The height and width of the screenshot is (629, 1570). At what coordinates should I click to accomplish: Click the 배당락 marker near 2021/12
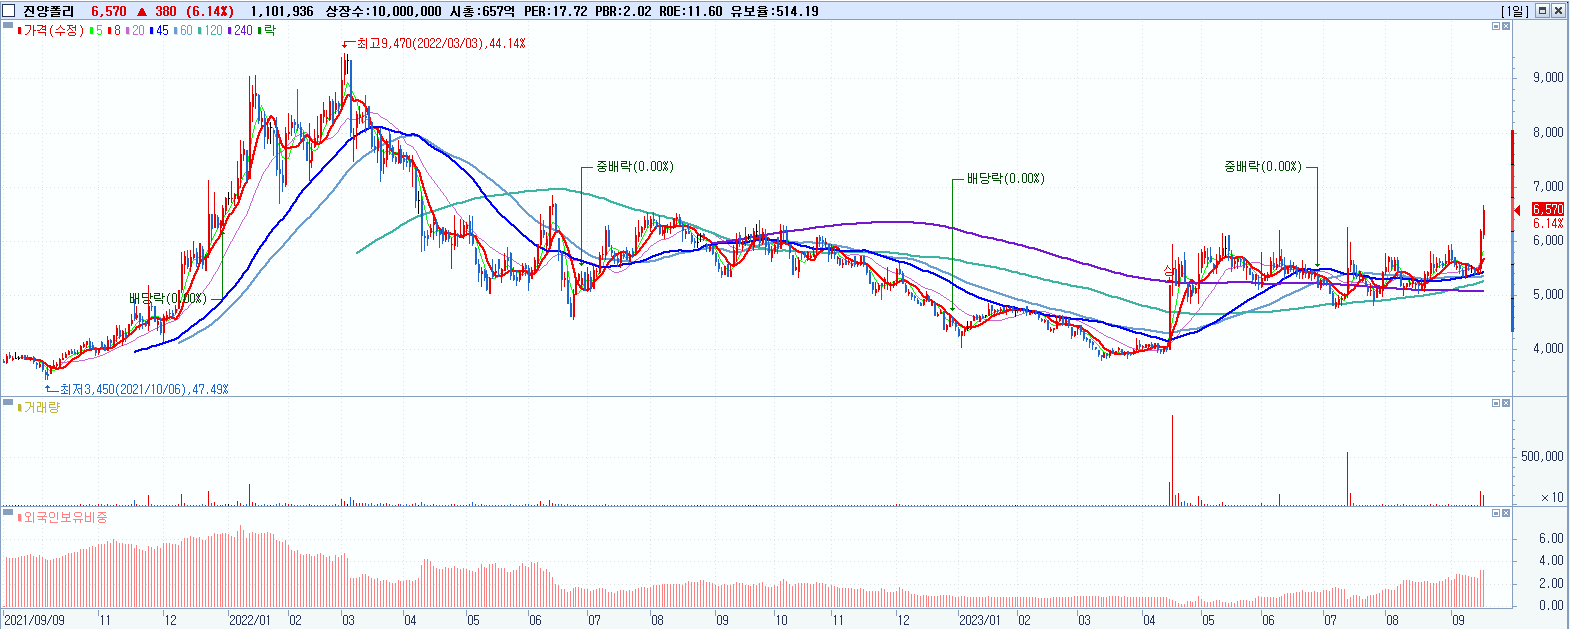(x=167, y=298)
